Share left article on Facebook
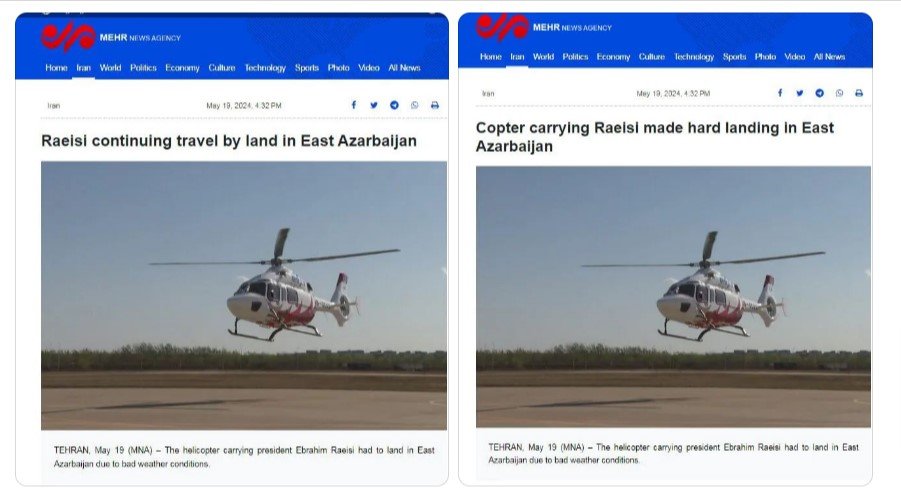 354,105
